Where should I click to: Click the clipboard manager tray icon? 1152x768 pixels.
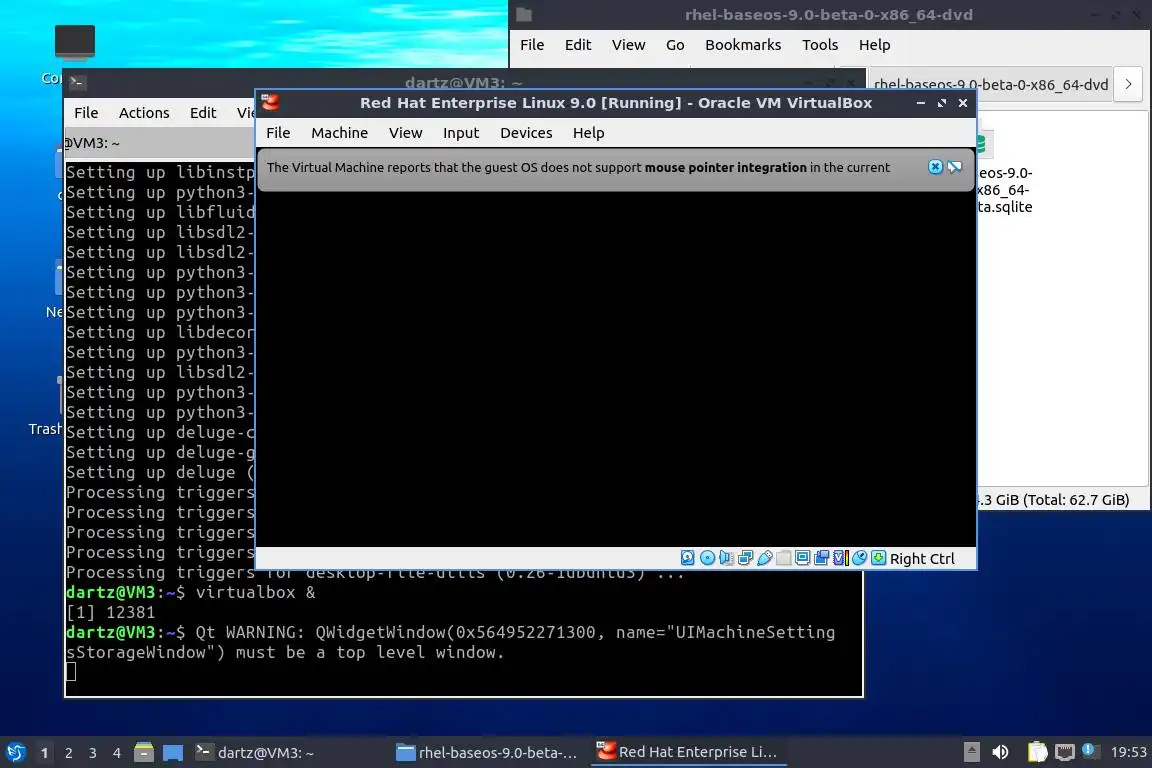point(1037,752)
